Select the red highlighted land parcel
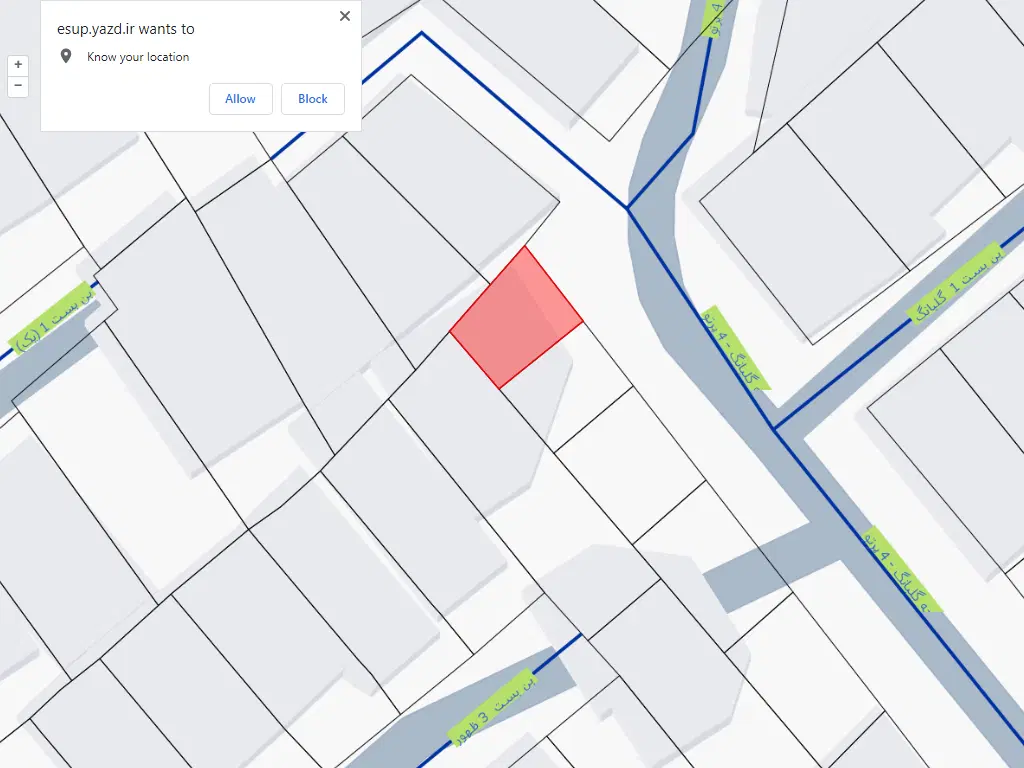1024x768 pixels. (x=516, y=318)
